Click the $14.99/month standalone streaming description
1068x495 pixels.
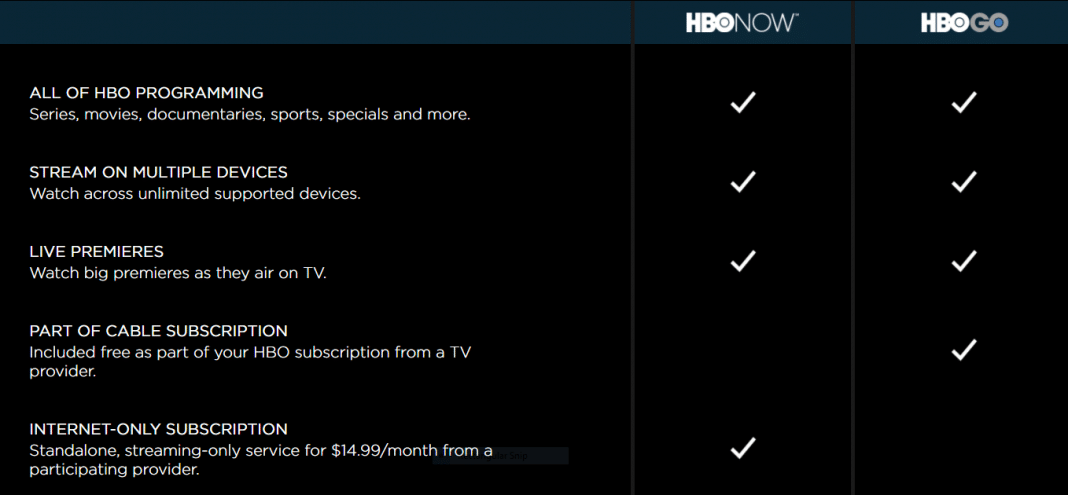click(x=261, y=460)
